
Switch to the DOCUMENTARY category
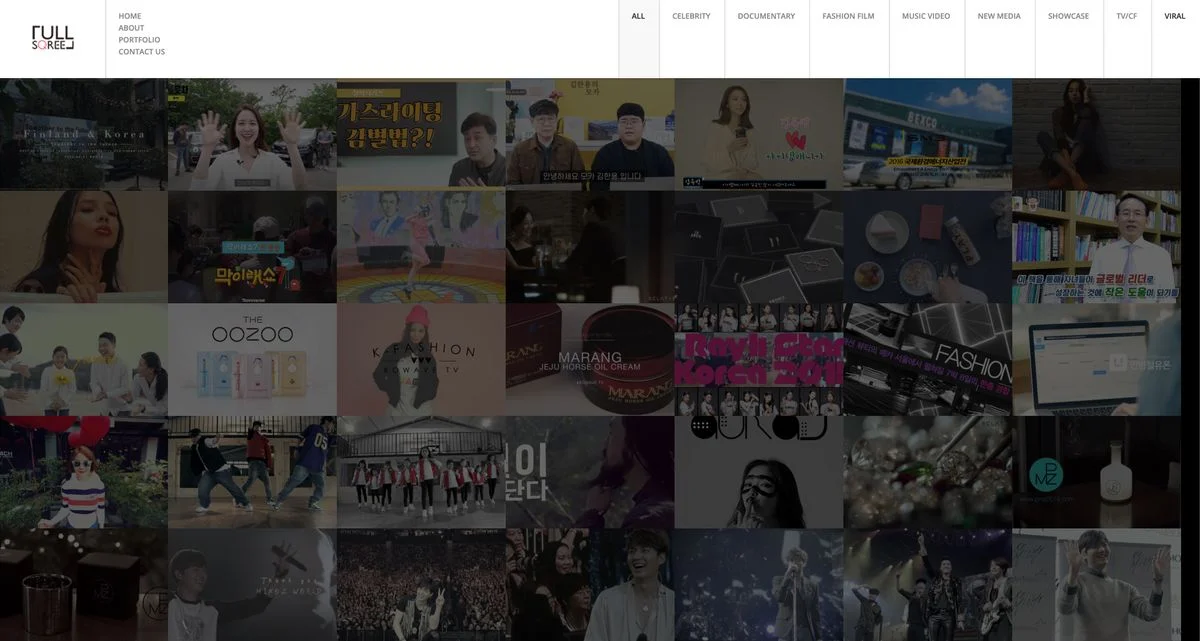766,16
